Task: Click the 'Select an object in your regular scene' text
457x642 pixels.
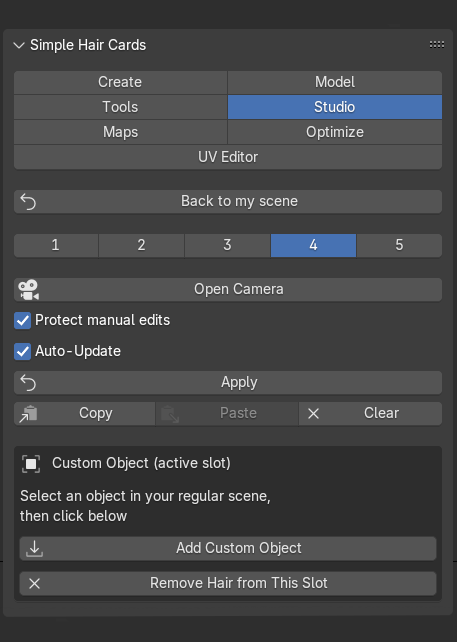Action: click(145, 496)
